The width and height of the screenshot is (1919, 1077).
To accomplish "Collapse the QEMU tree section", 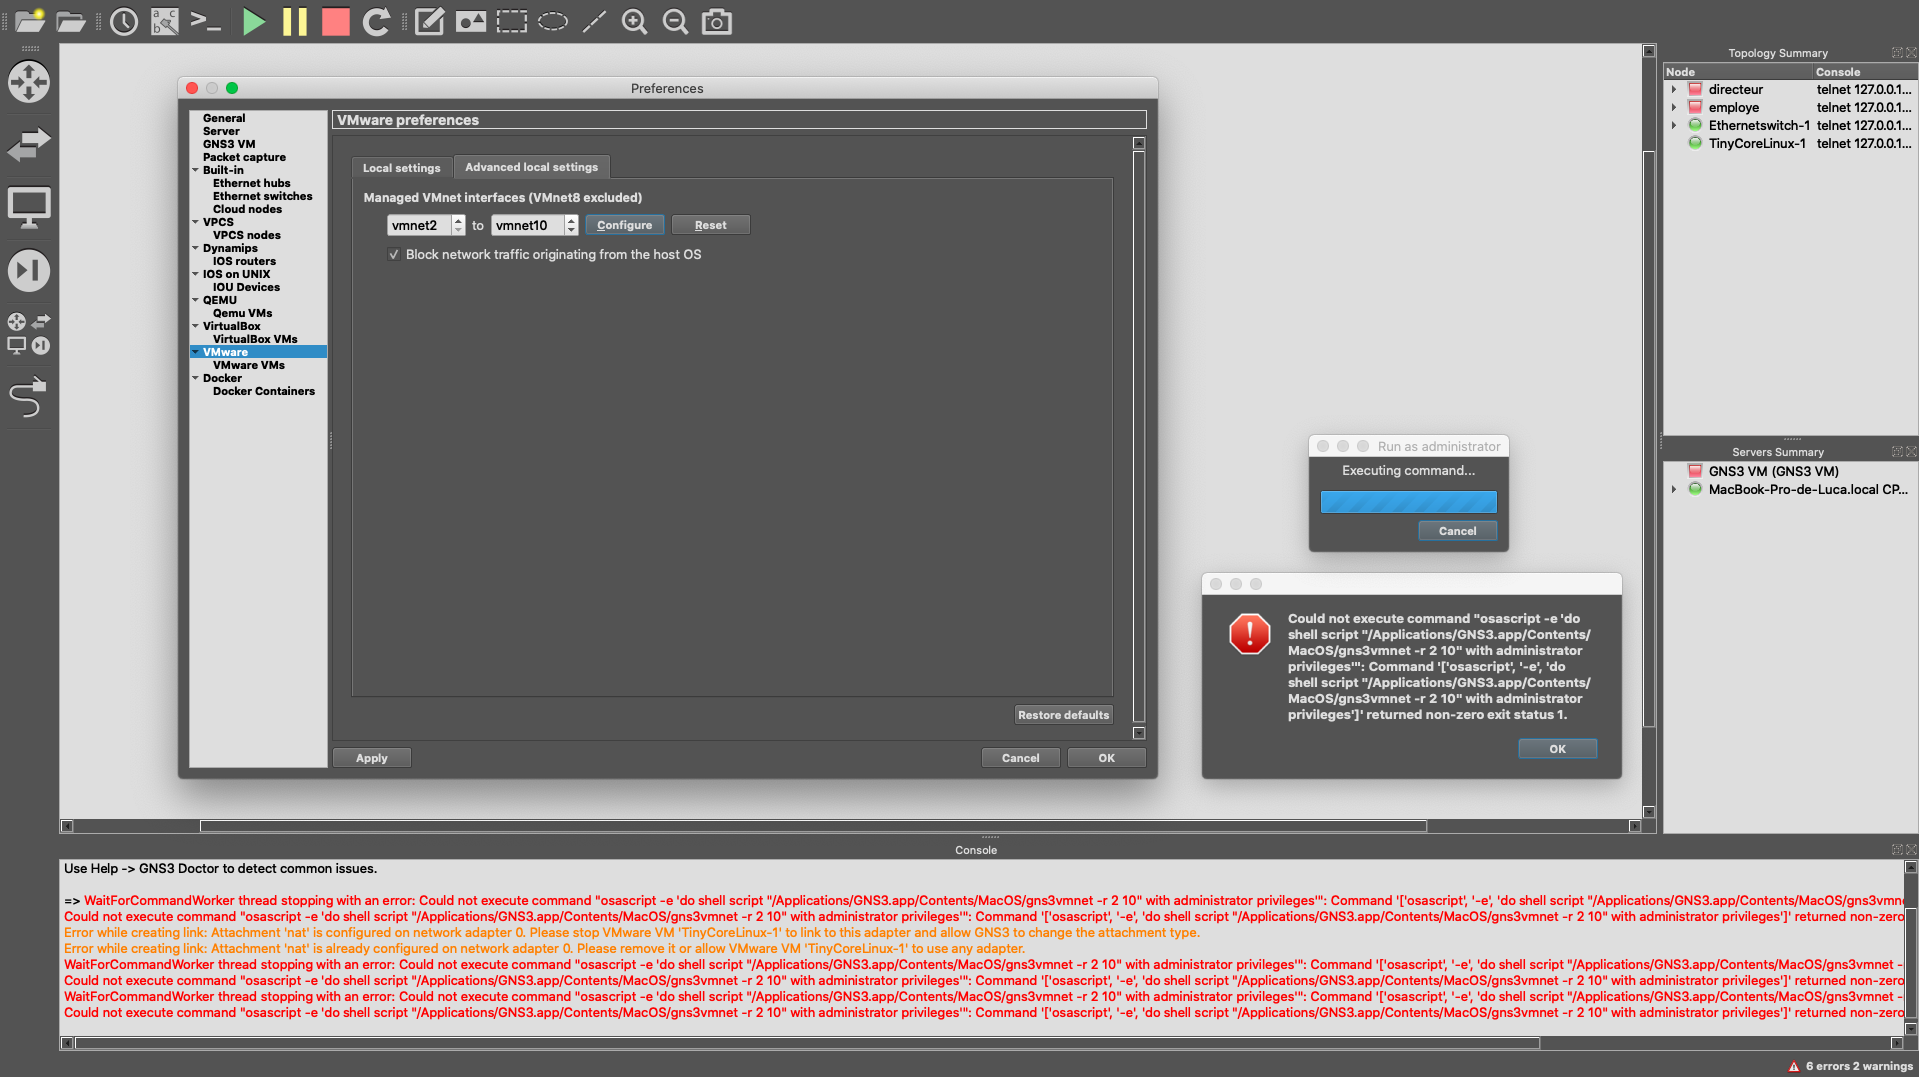I will [195, 300].
